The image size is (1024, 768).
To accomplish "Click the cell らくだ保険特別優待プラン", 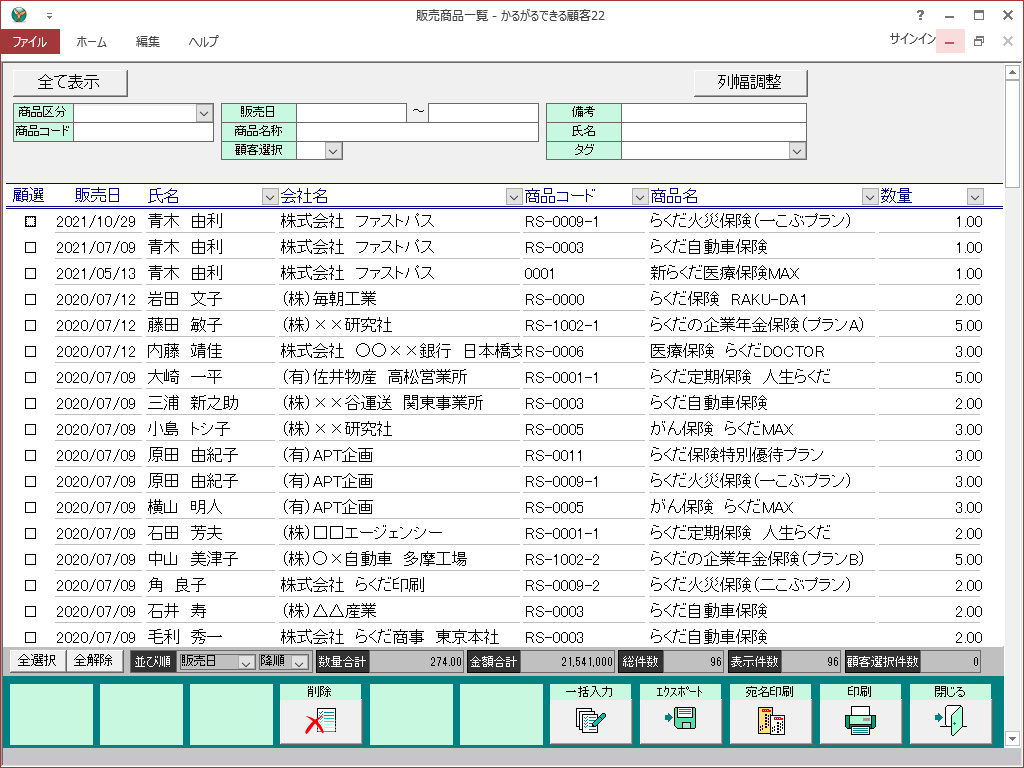I will [737, 455].
